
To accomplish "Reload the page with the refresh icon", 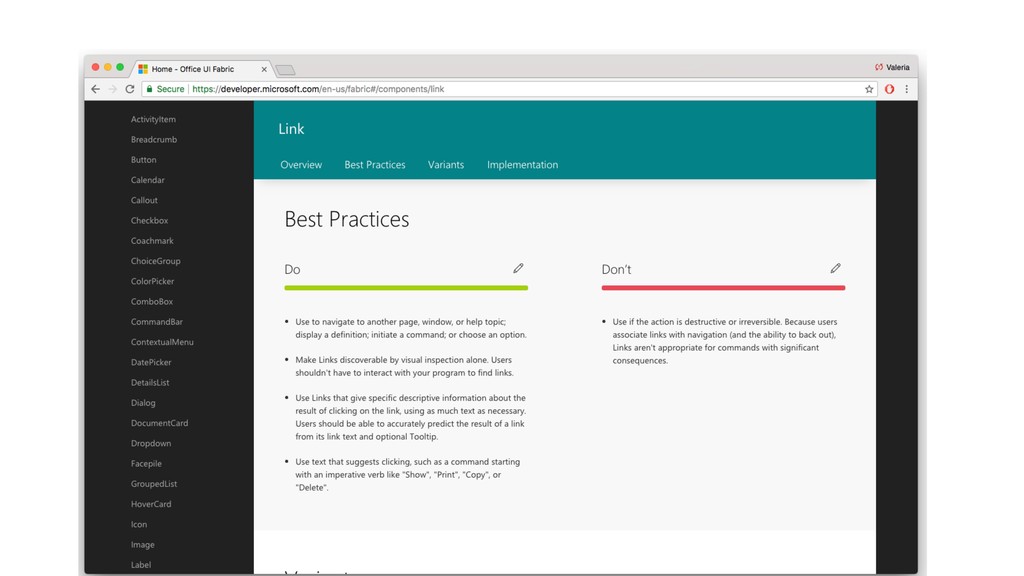I will tap(130, 89).
